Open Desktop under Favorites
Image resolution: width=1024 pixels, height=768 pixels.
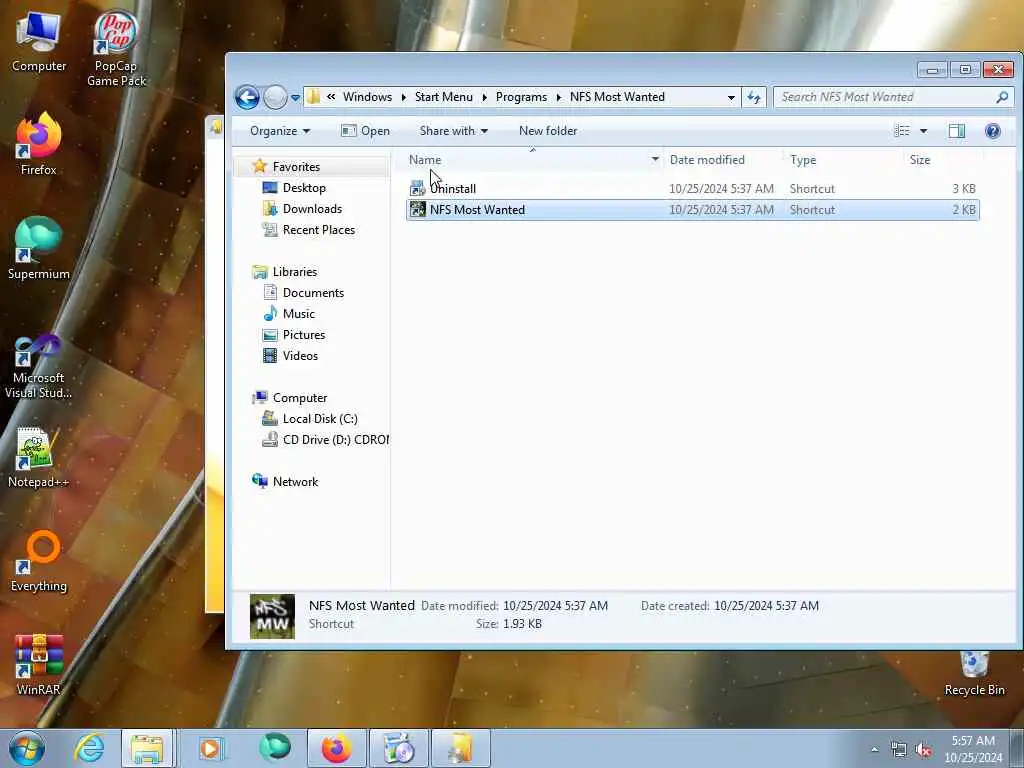click(304, 187)
